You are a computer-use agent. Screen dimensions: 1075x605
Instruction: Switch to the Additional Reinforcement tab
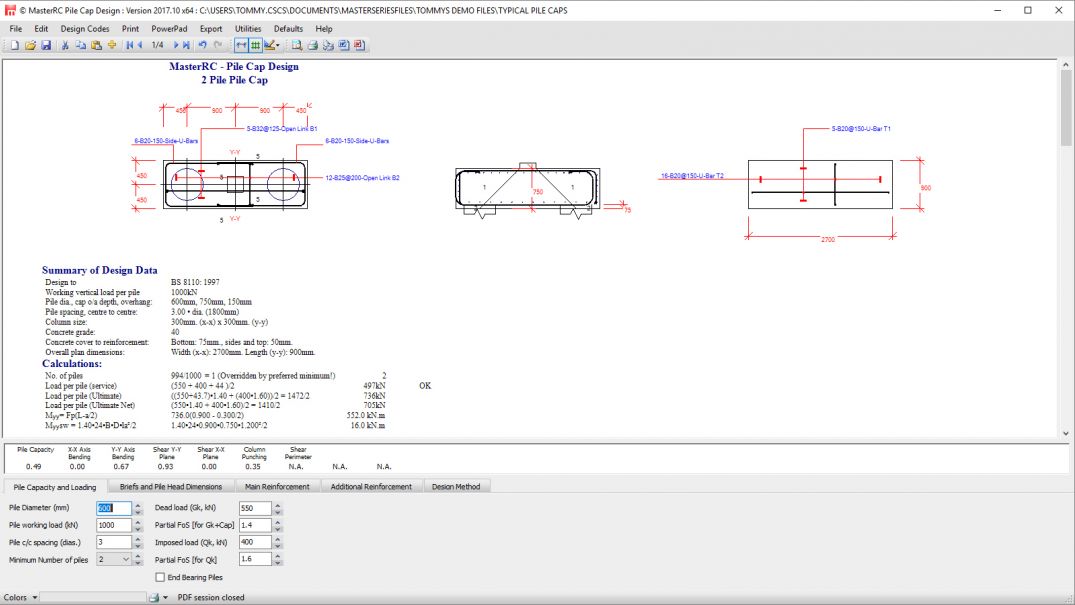click(x=371, y=487)
